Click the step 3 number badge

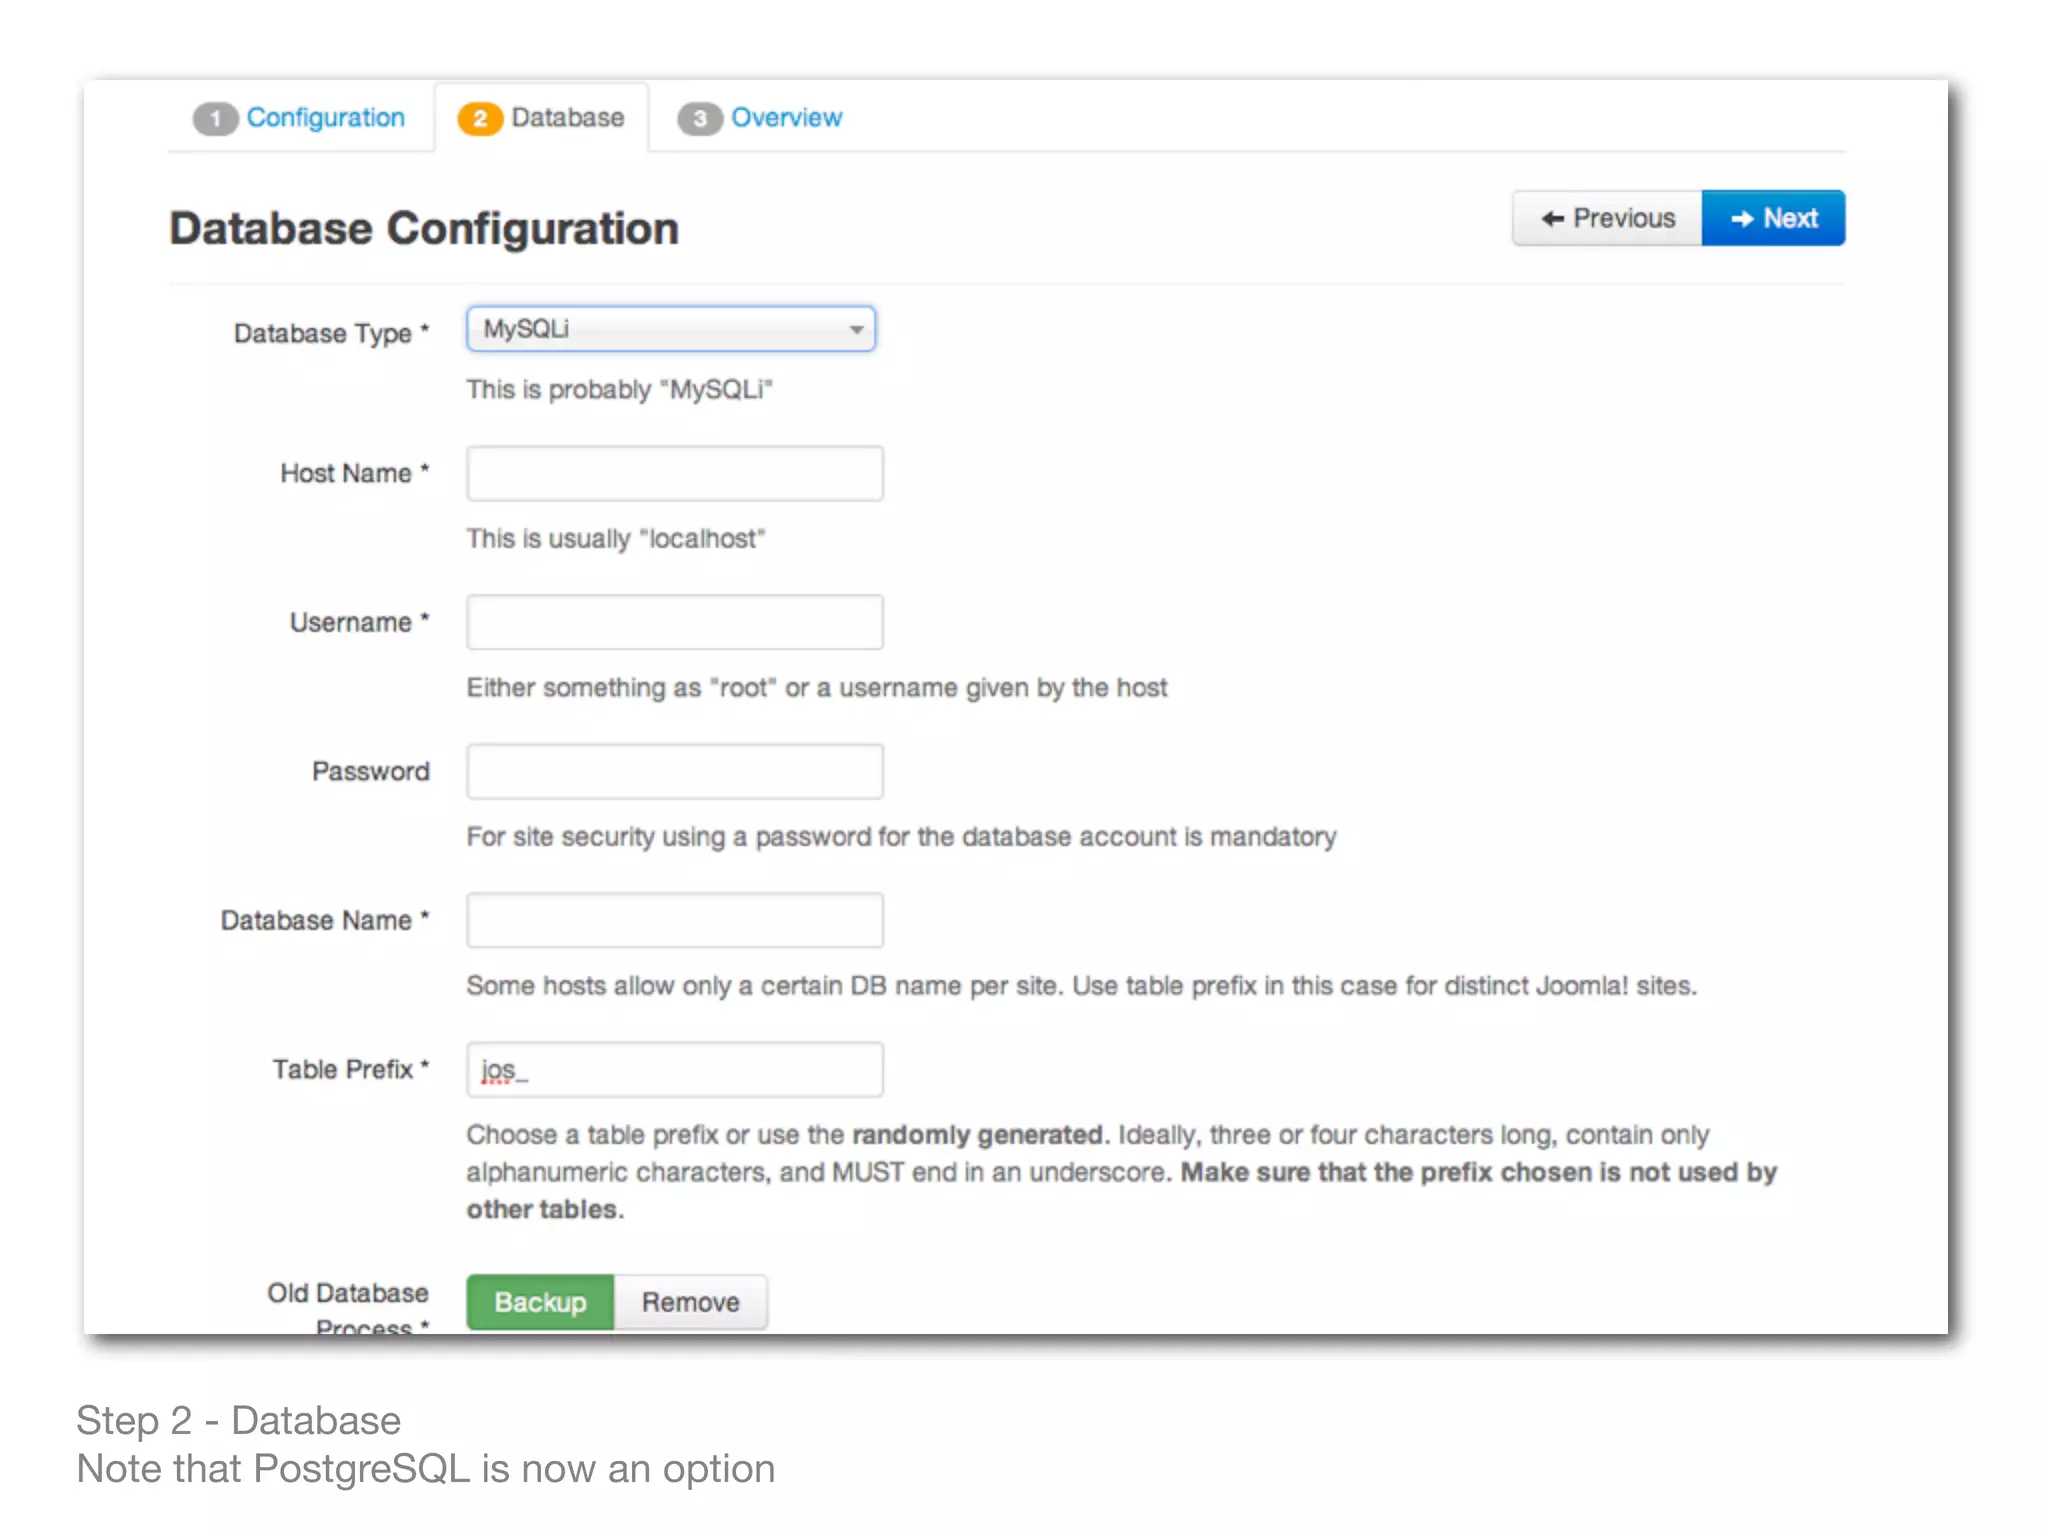(x=700, y=119)
